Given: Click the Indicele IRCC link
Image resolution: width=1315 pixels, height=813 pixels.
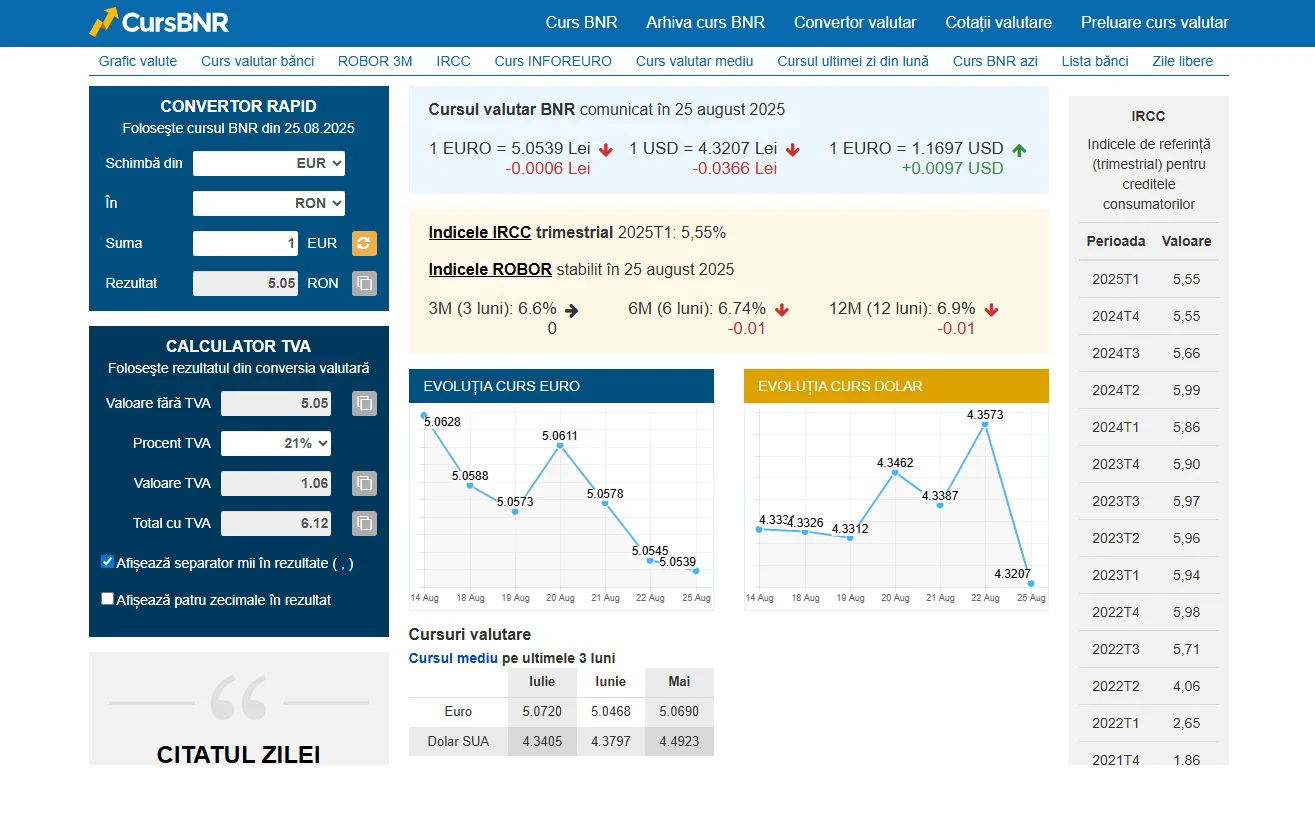Looking at the screenshot, I should point(480,232).
